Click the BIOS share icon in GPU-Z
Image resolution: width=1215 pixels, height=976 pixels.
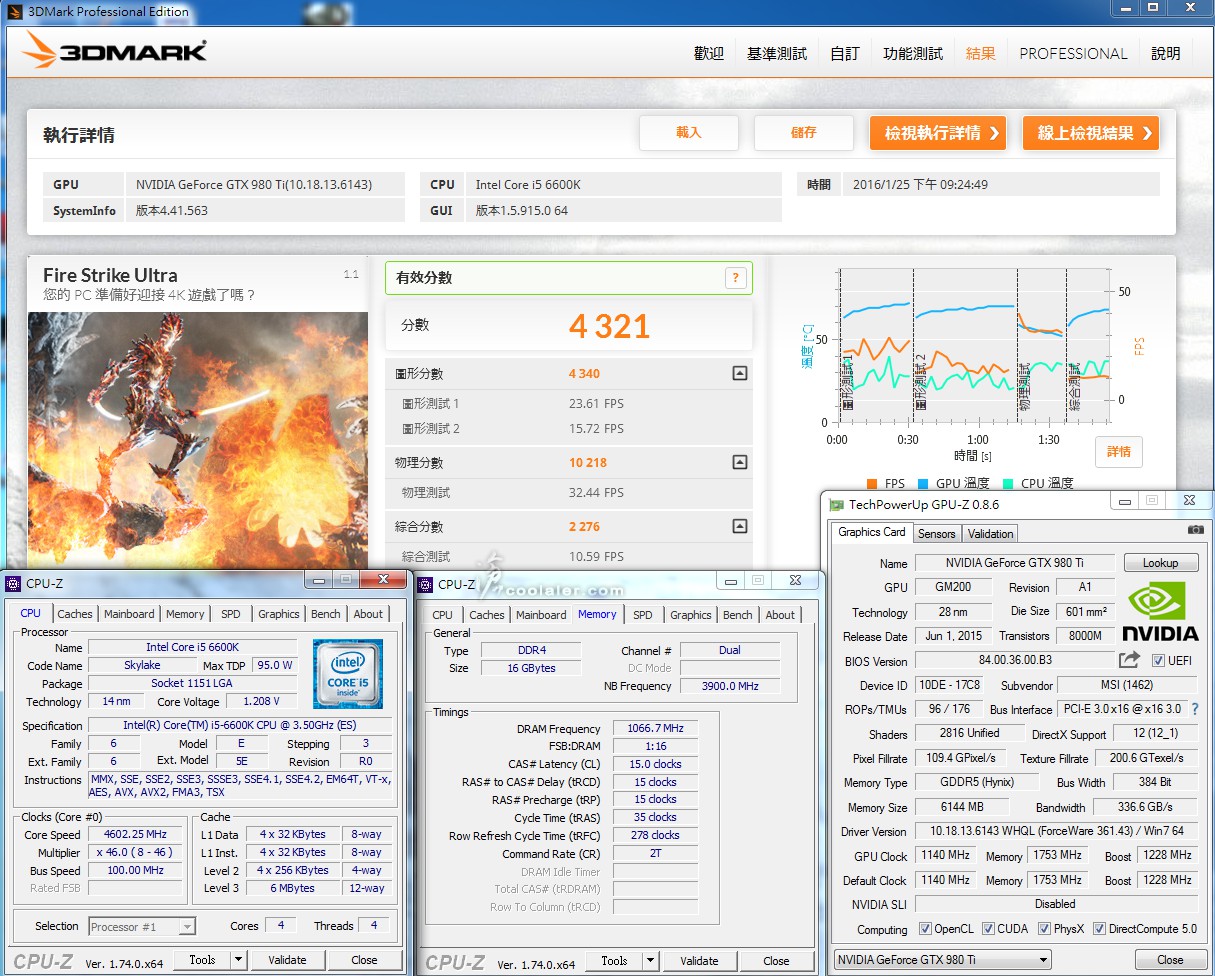[x=1129, y=660]
